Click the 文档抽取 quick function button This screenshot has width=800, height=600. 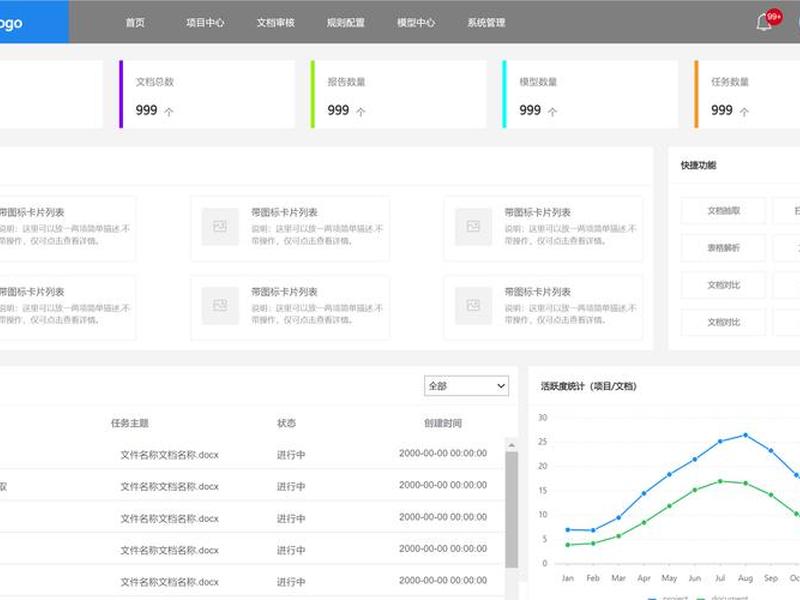[723, 210]
